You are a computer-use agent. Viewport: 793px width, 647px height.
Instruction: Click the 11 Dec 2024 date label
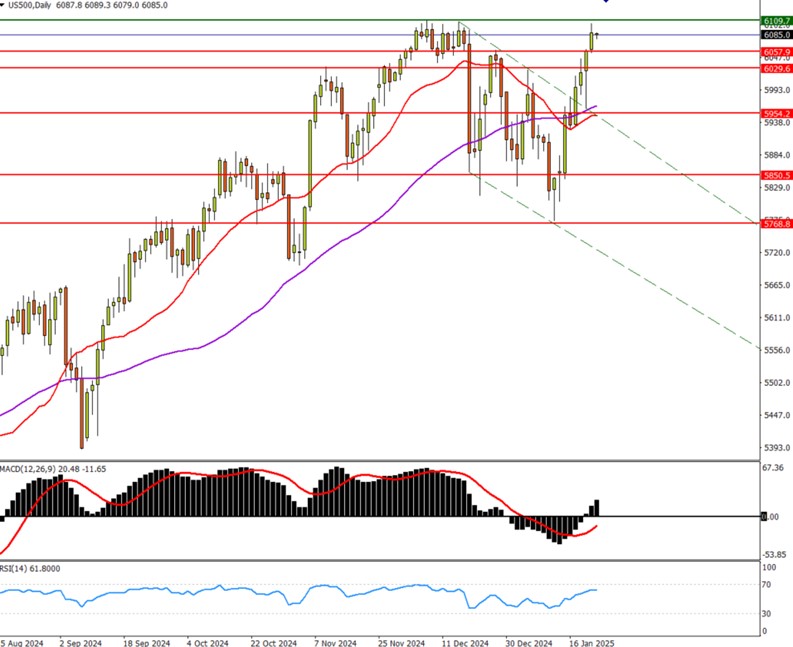[x=462, y=642]
